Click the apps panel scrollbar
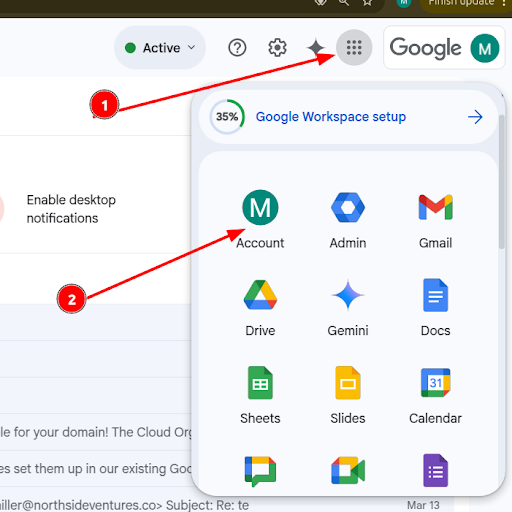Image resolution: width=512 pixels, height=512 pixels. [x=501, y=182]
